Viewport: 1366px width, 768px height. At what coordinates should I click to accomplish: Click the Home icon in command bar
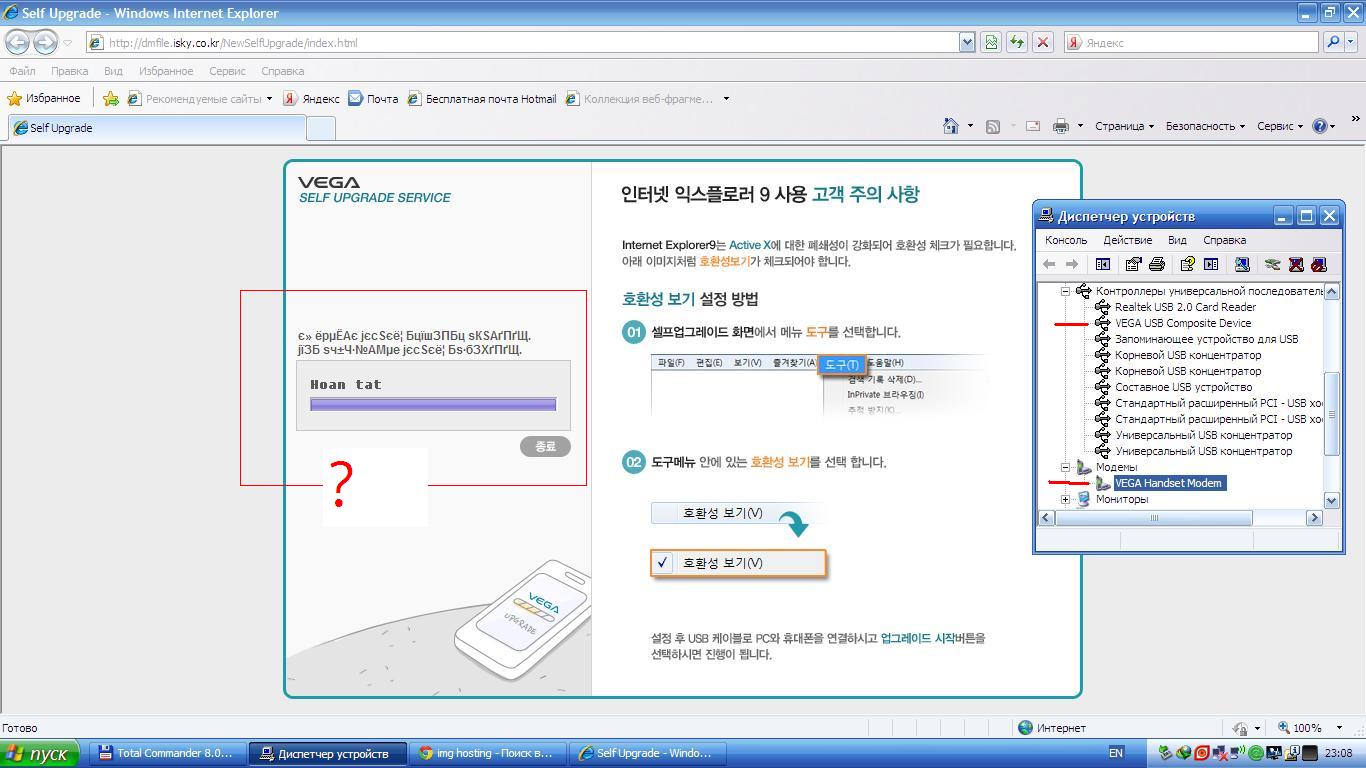click(x=951, y=126)
